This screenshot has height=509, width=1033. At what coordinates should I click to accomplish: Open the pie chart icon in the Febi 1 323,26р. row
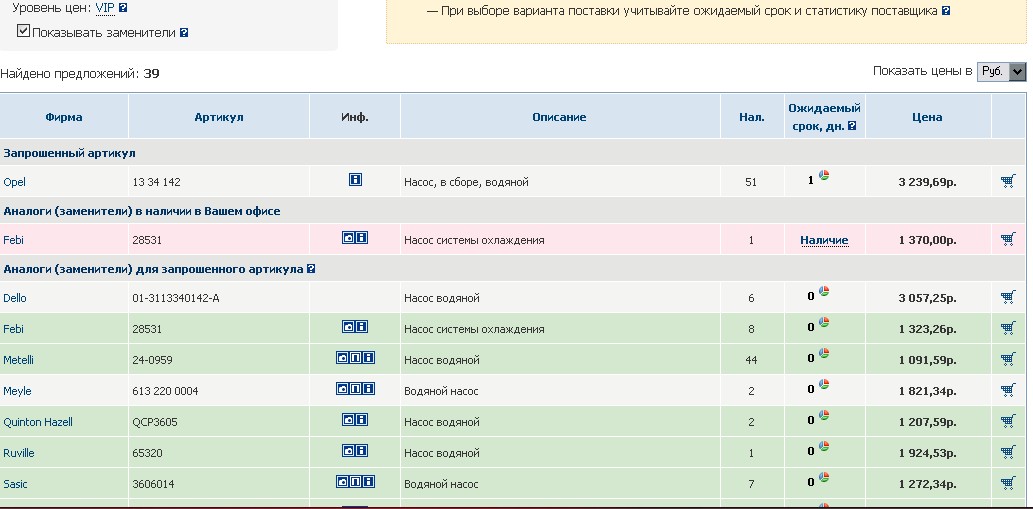[x=824, y=322]
